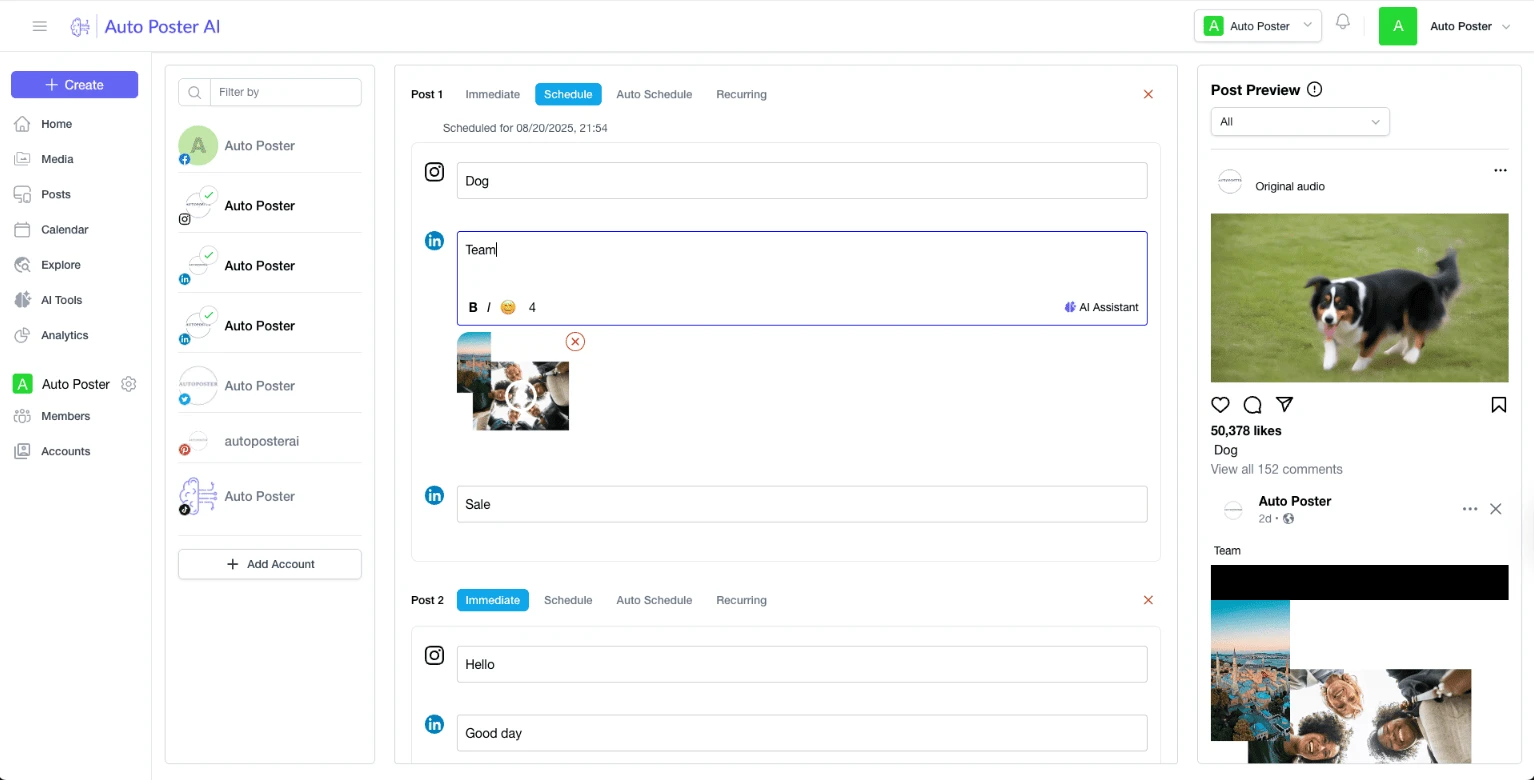Click the notification bell icon

[x=1343, y=23]
